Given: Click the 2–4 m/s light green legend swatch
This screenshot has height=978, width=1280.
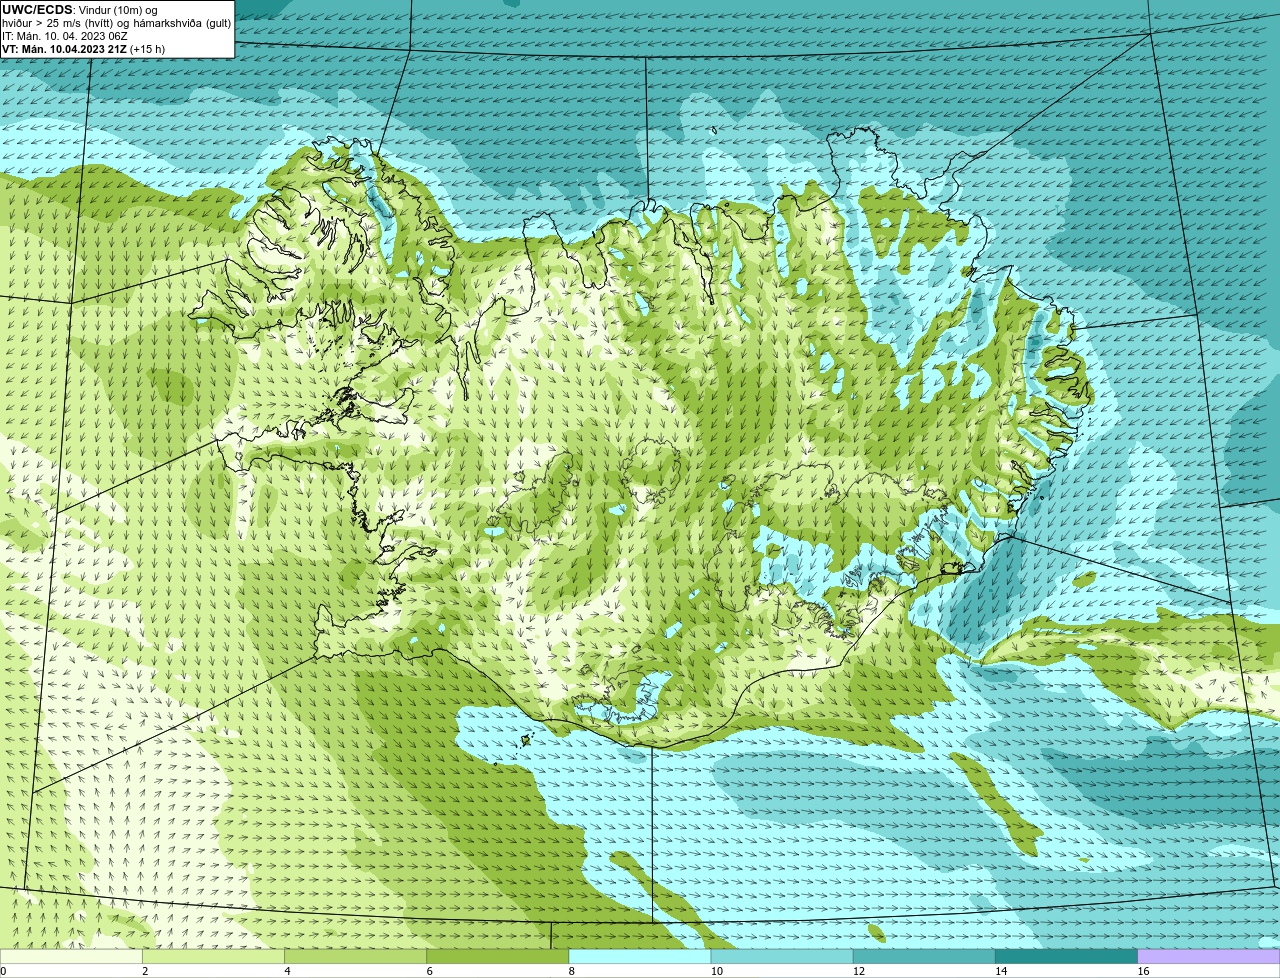Looking at the screenshot, I should point(213,957).
